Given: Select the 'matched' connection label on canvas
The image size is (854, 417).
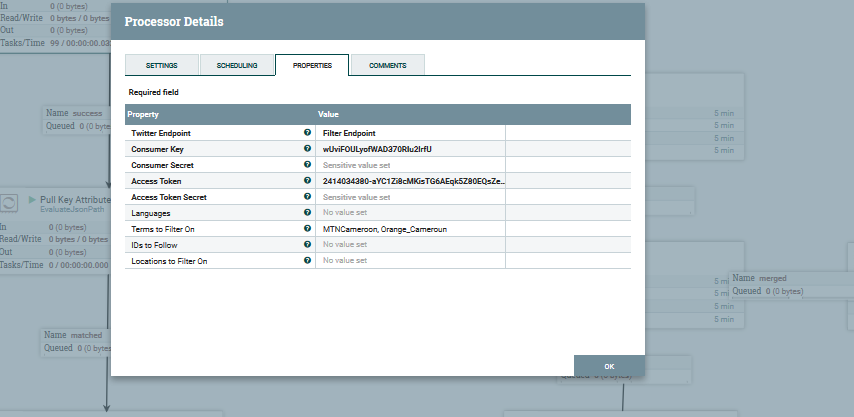Looking at the screenshot, I should click(x=86, y=335).
